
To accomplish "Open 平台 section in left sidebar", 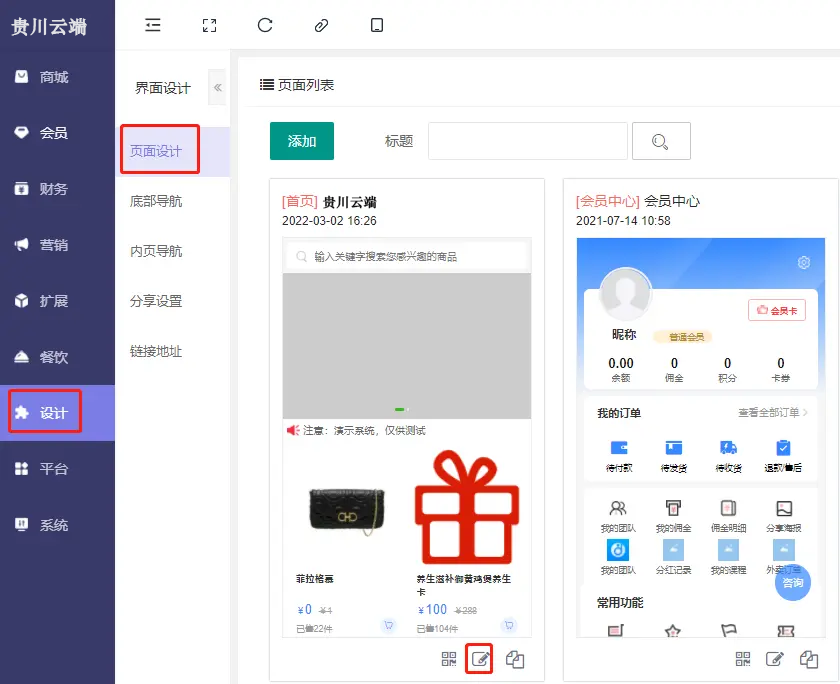I will coord(57,469).
